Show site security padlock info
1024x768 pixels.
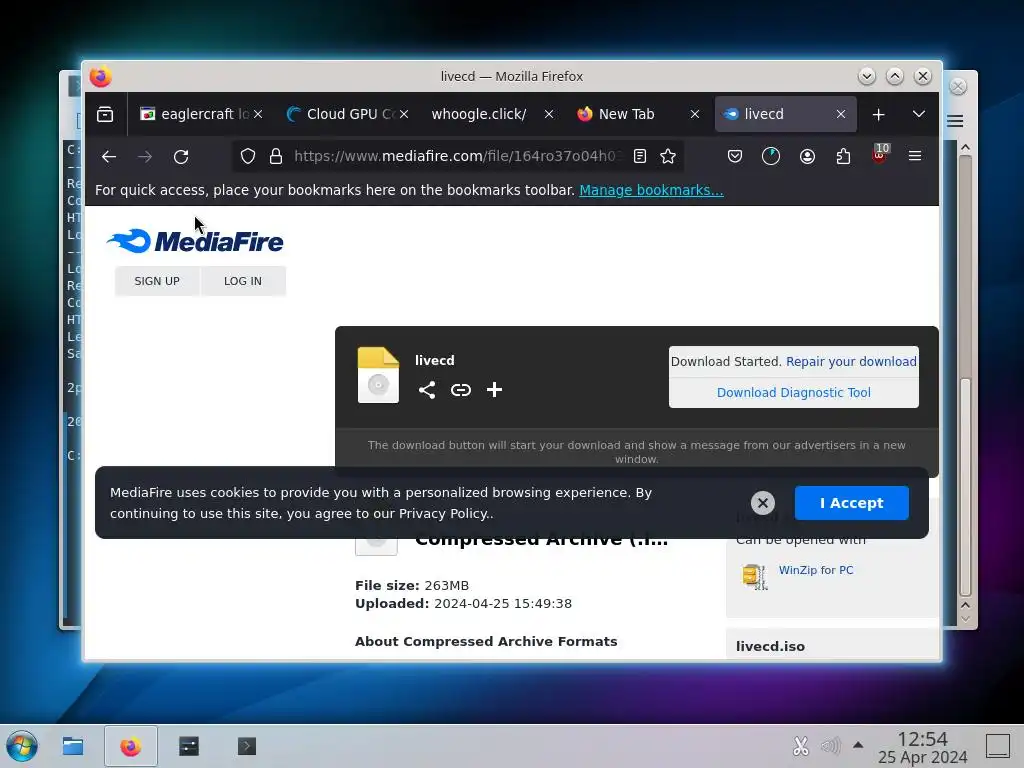point(276,156)
